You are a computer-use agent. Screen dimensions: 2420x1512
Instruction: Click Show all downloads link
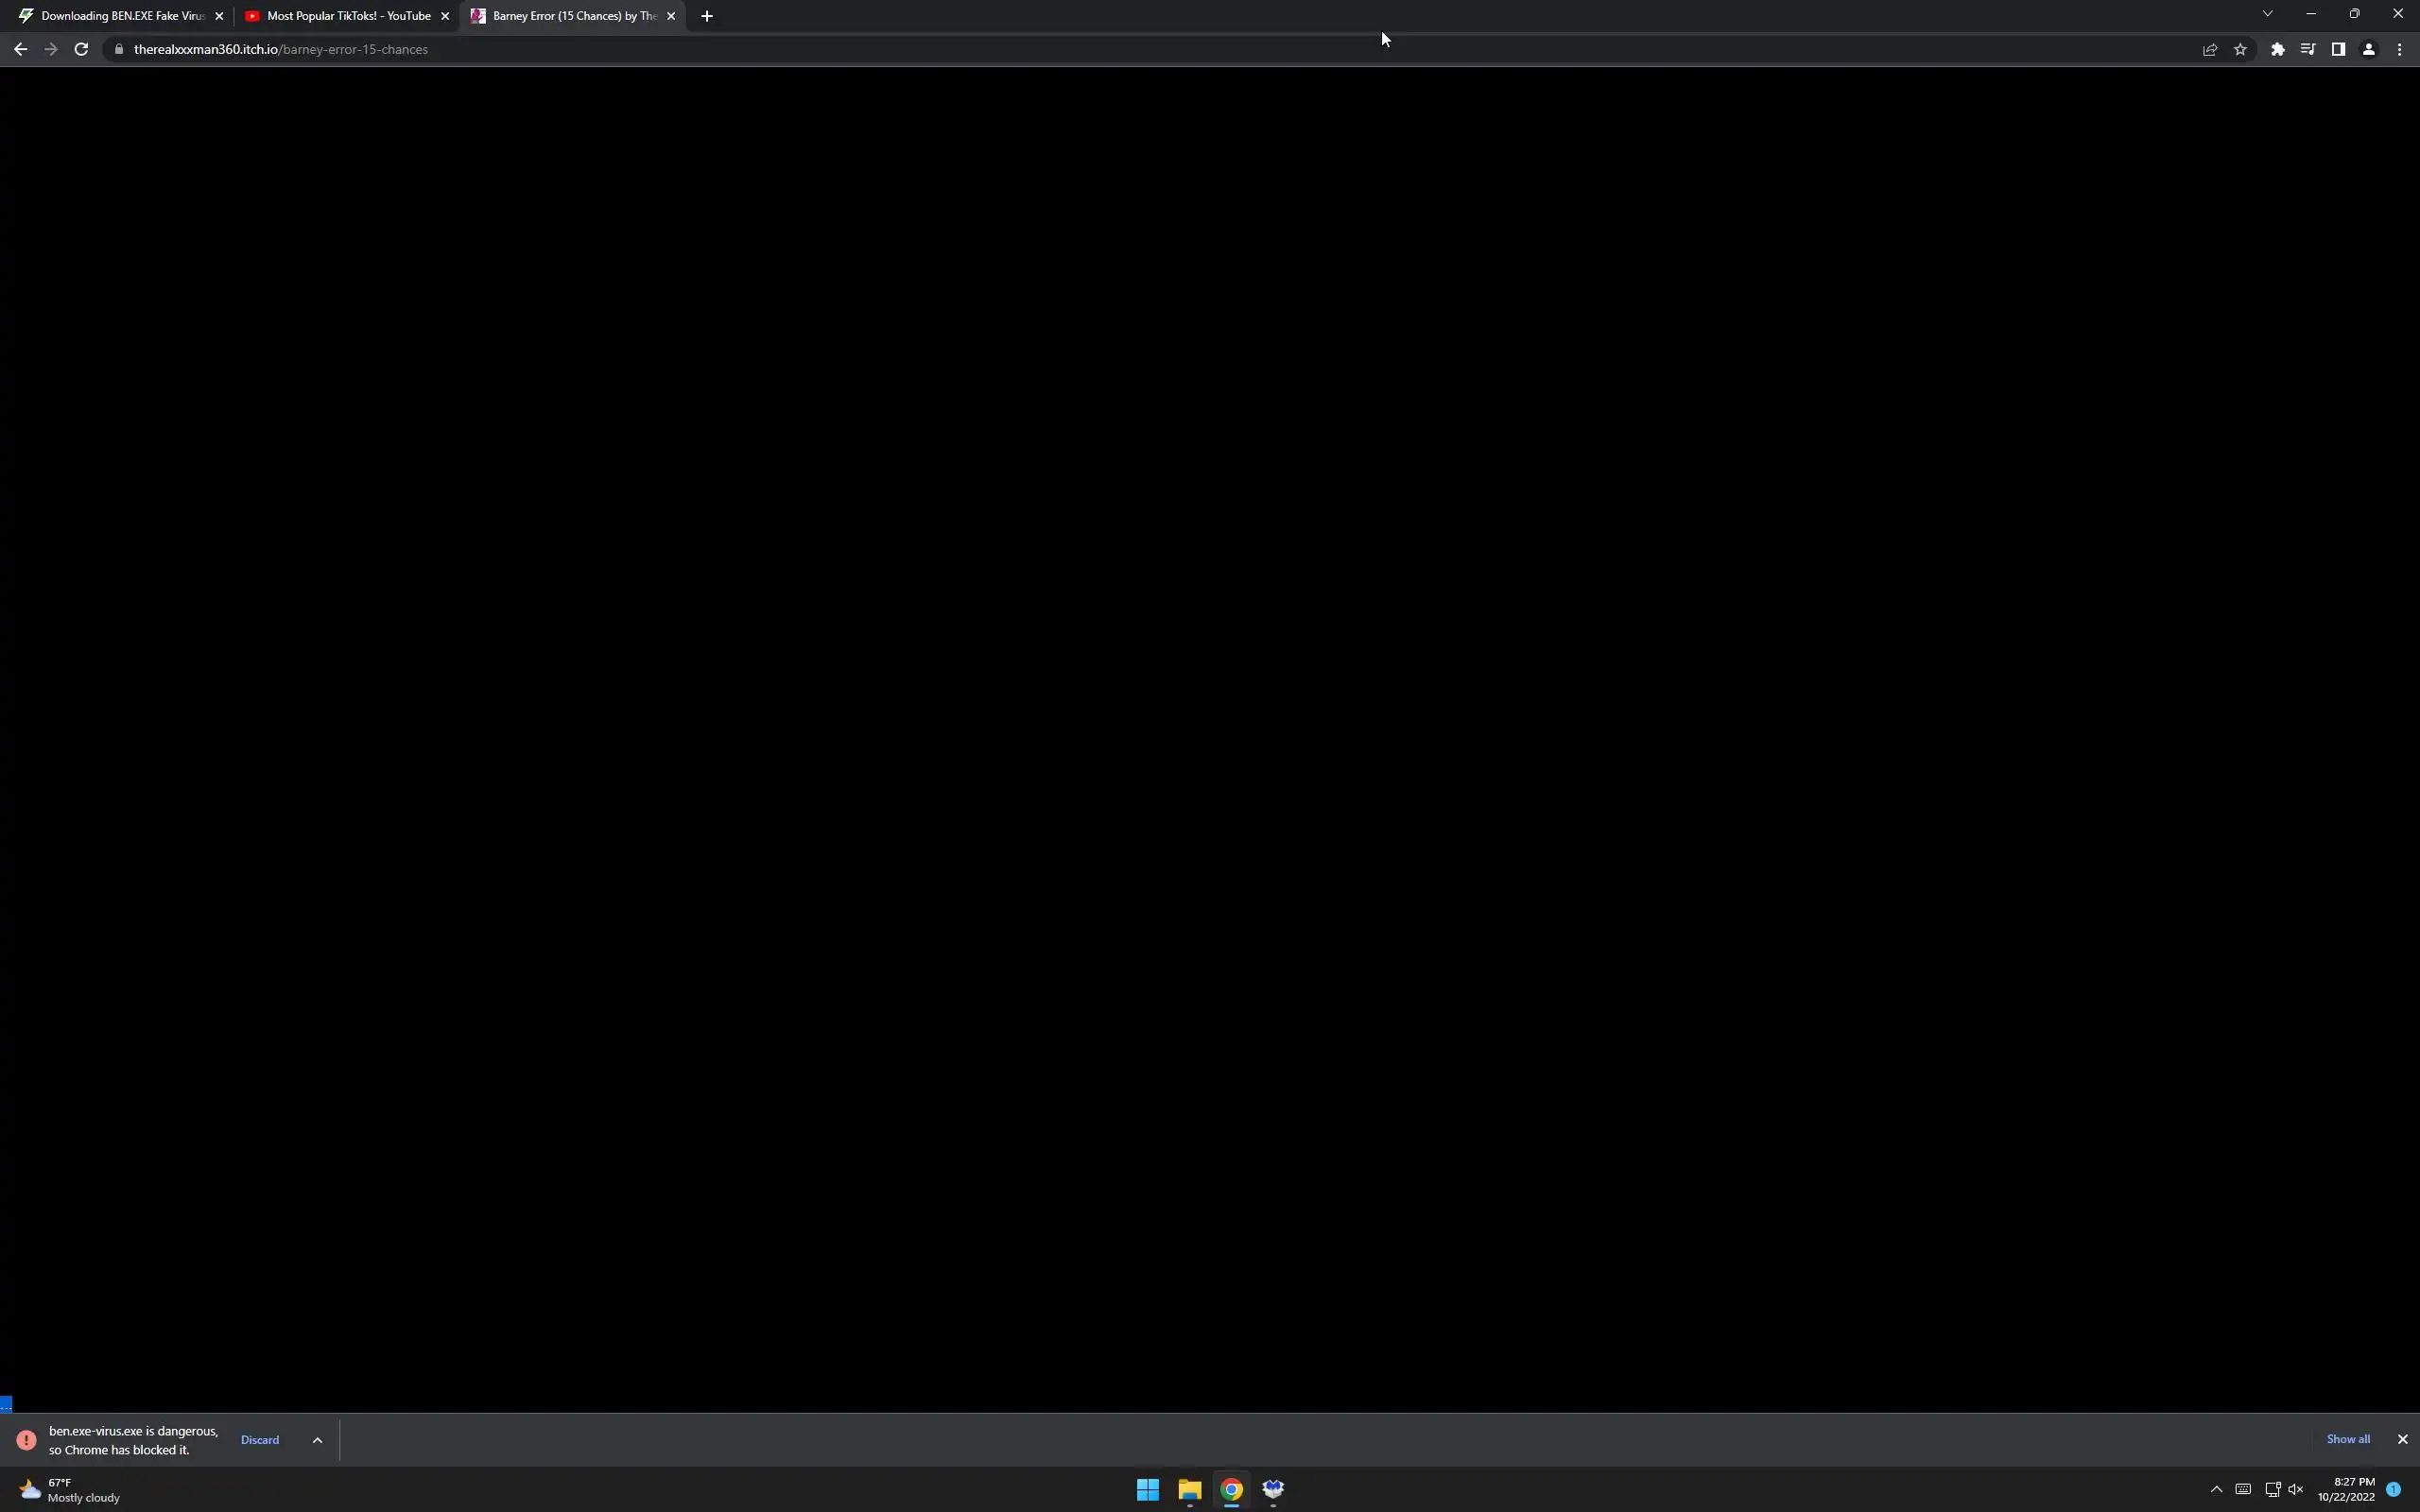tap(2347, 1439)
